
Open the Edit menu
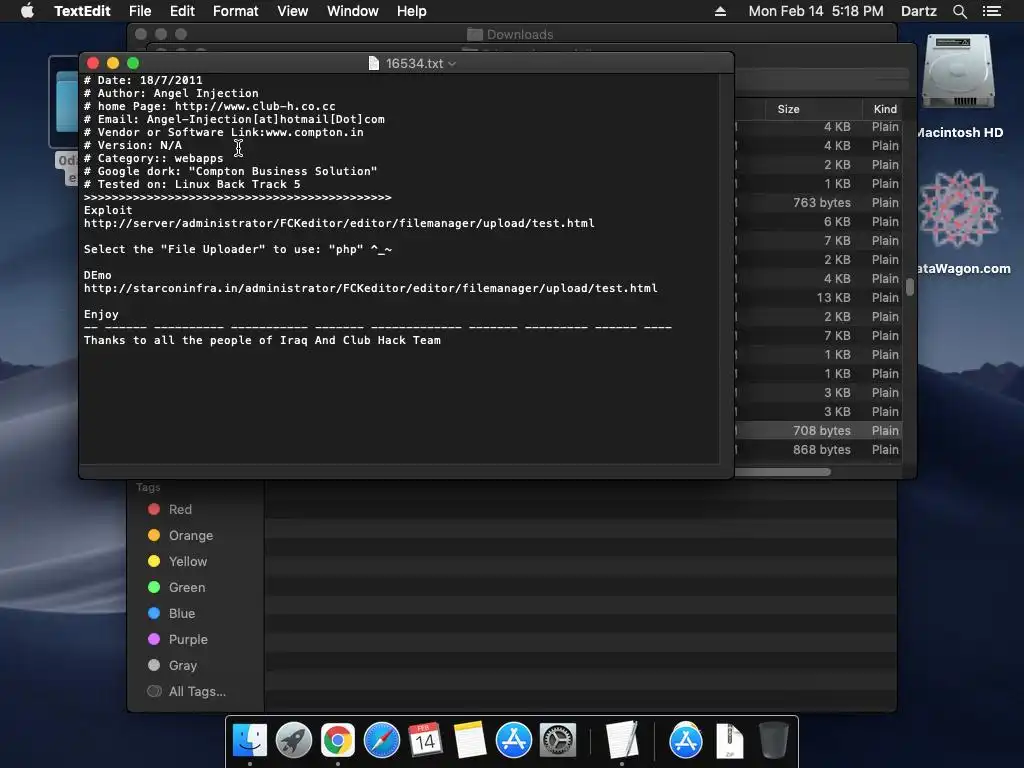182,11
